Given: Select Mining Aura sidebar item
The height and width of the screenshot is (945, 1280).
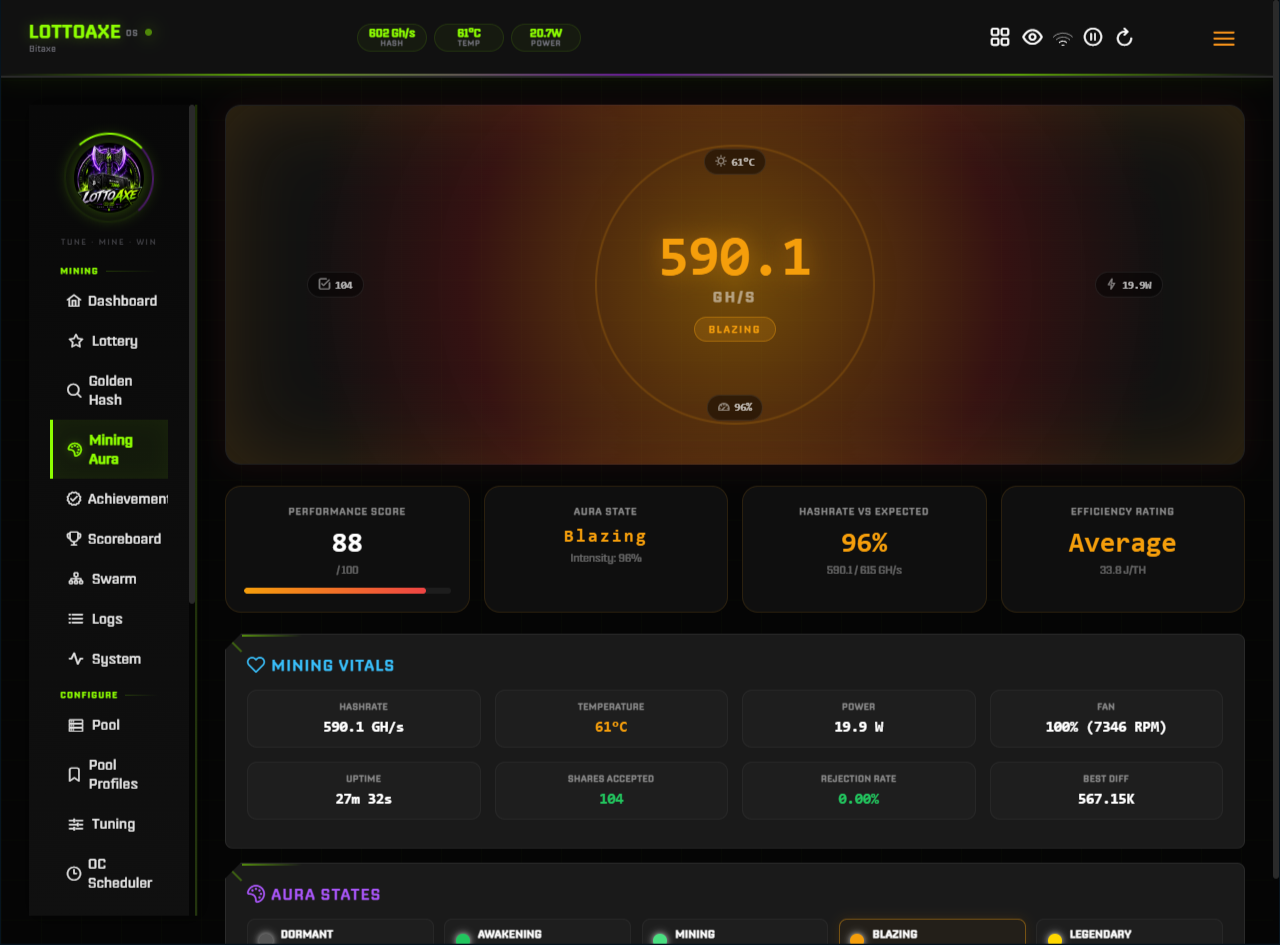Looking at the screenshot, I should point(109,449).
